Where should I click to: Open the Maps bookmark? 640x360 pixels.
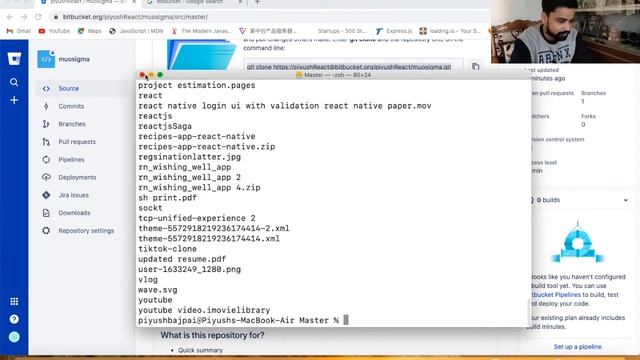click(x=90, y=31)
